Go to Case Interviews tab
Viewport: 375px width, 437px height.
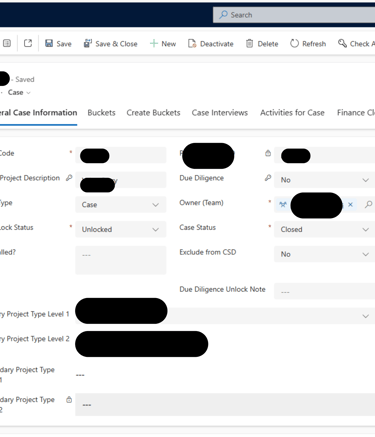click(220, 113)
